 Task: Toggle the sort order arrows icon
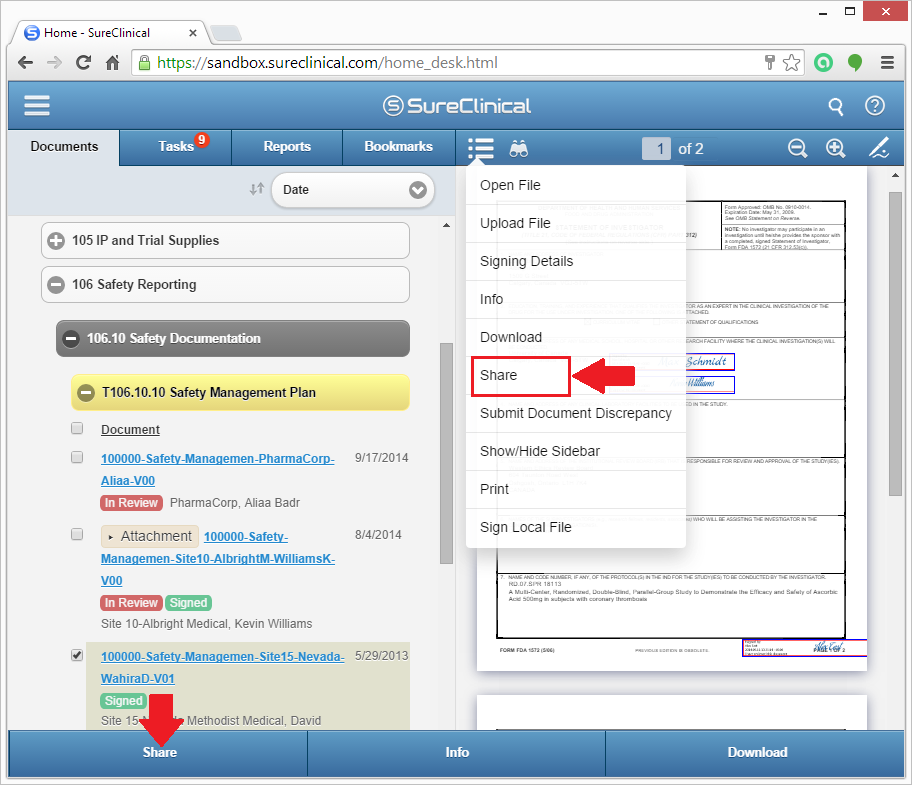(256, 189)
